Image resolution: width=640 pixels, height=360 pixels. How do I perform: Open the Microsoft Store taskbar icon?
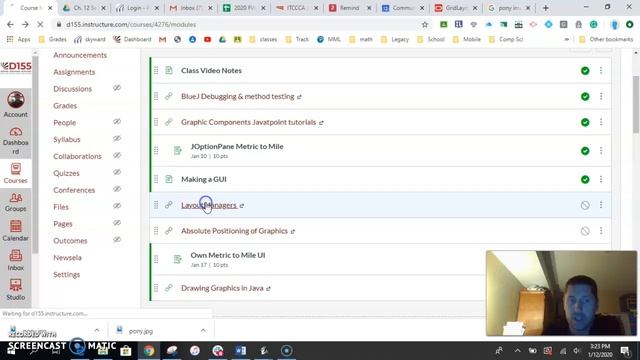[126, 350]
